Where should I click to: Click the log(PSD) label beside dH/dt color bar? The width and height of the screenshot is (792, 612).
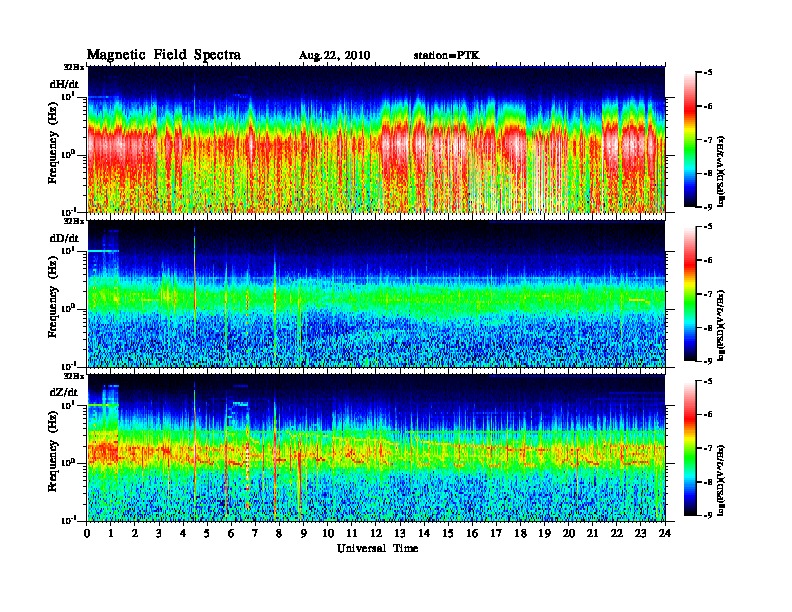point(722,171)
